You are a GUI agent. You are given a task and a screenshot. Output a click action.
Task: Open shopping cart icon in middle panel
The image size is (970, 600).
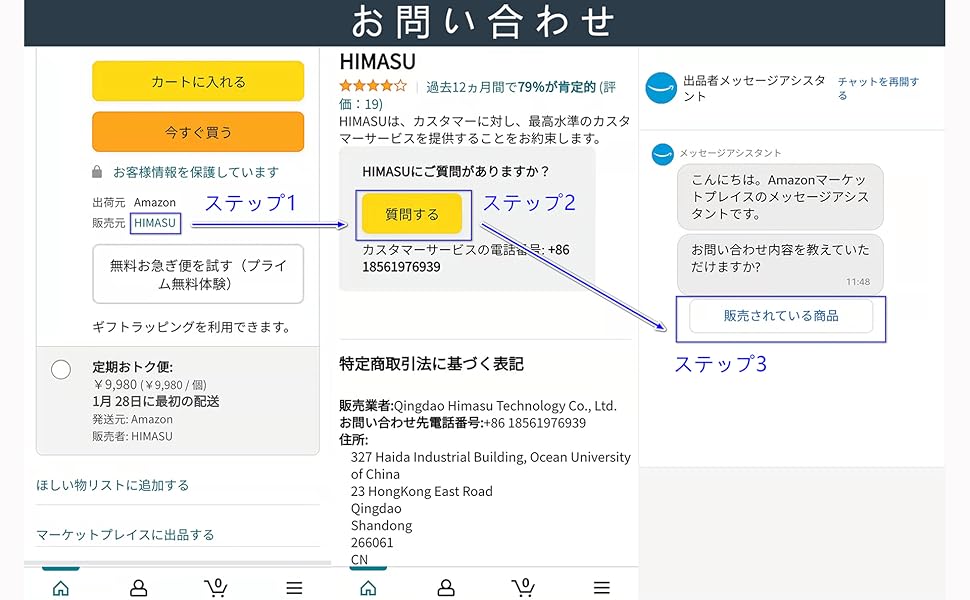(x=523, y=587)
